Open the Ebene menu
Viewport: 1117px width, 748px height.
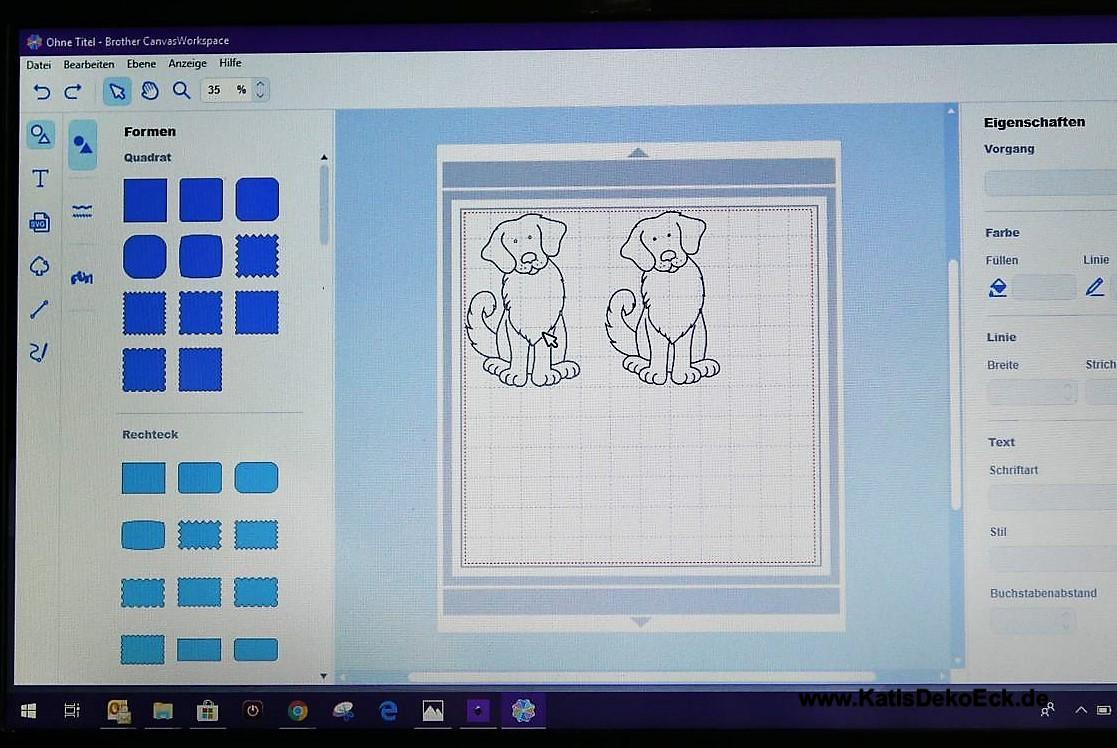(x=141, y=64)
